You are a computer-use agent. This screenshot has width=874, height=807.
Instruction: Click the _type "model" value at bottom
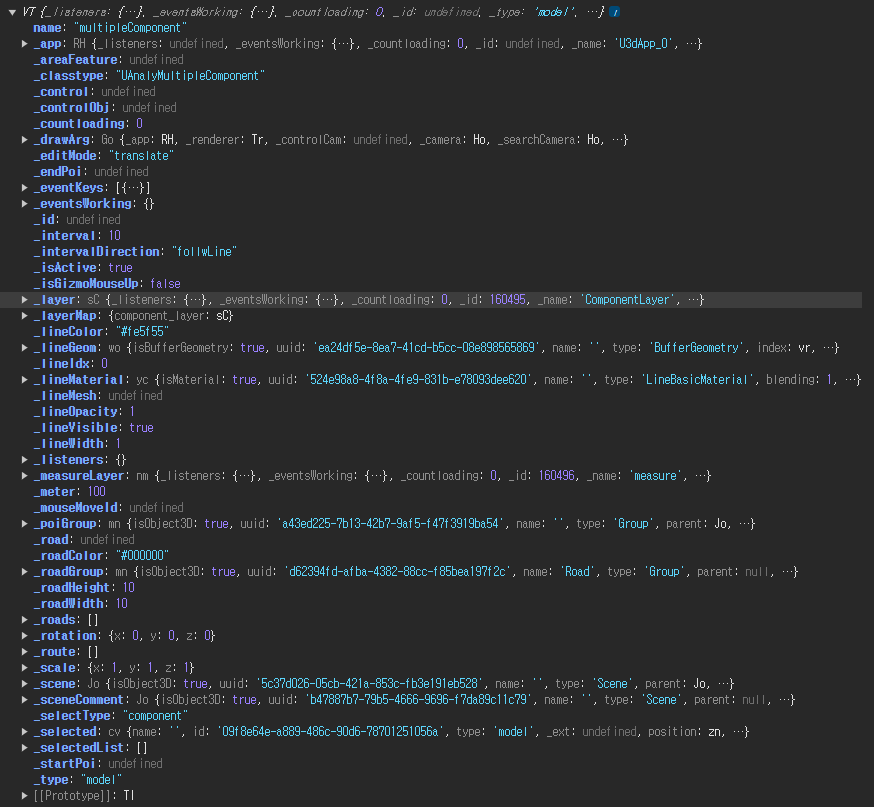click(x=101, y=779)
